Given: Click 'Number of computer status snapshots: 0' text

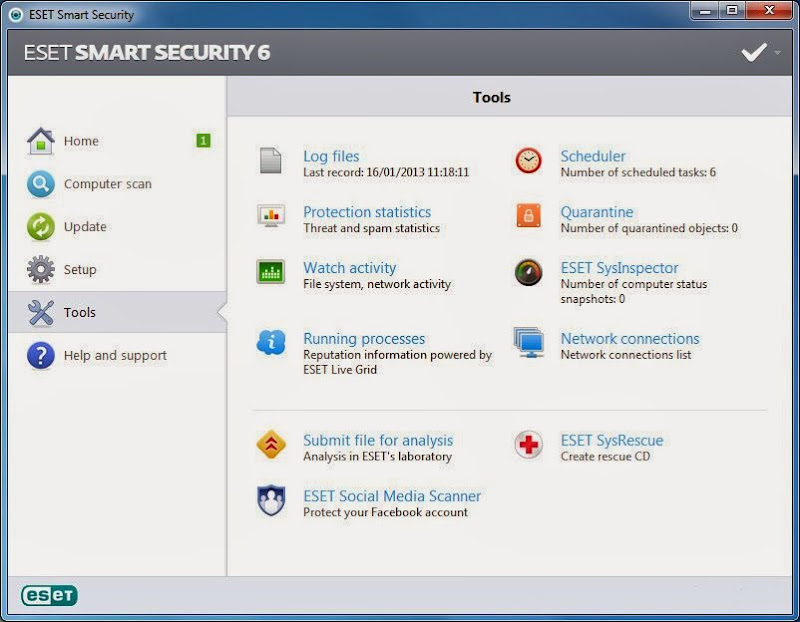Looking at the screenshot, I should coord(634,291).
